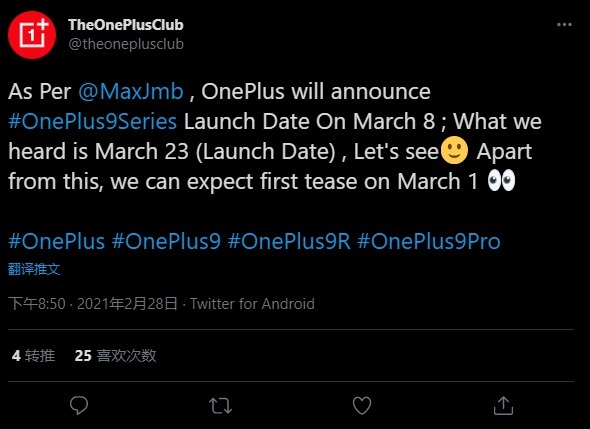Click the 翻译推文 translate tweet link
Screen dimensions: 590x429
[x=34, y=269]
